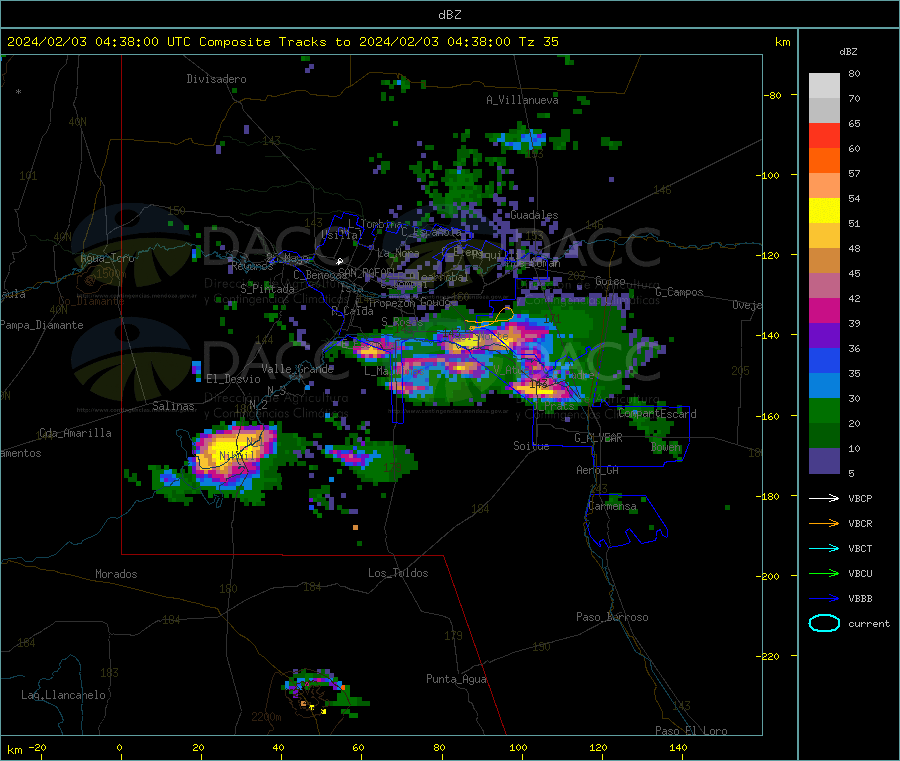Viewport: 900px width, 761px height.
Task: Click the 'Carmensa' map label
Action: [x=612, y=506]
